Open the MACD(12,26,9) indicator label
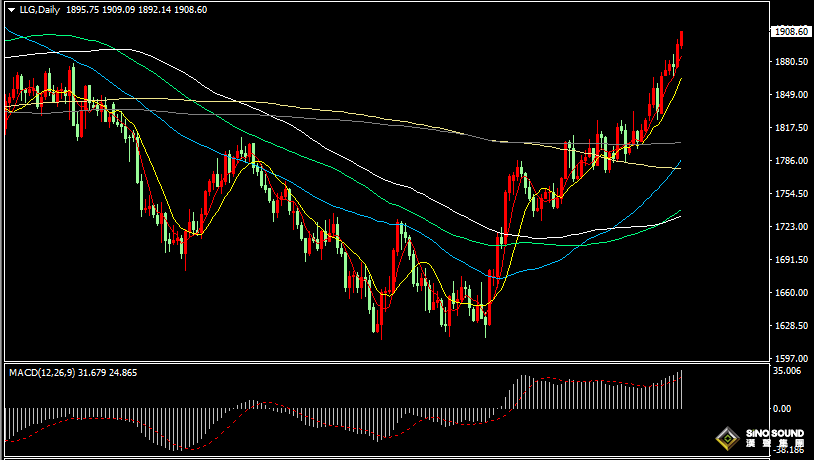The width and height of the screenshot is (814, 460). coord(42,372)
